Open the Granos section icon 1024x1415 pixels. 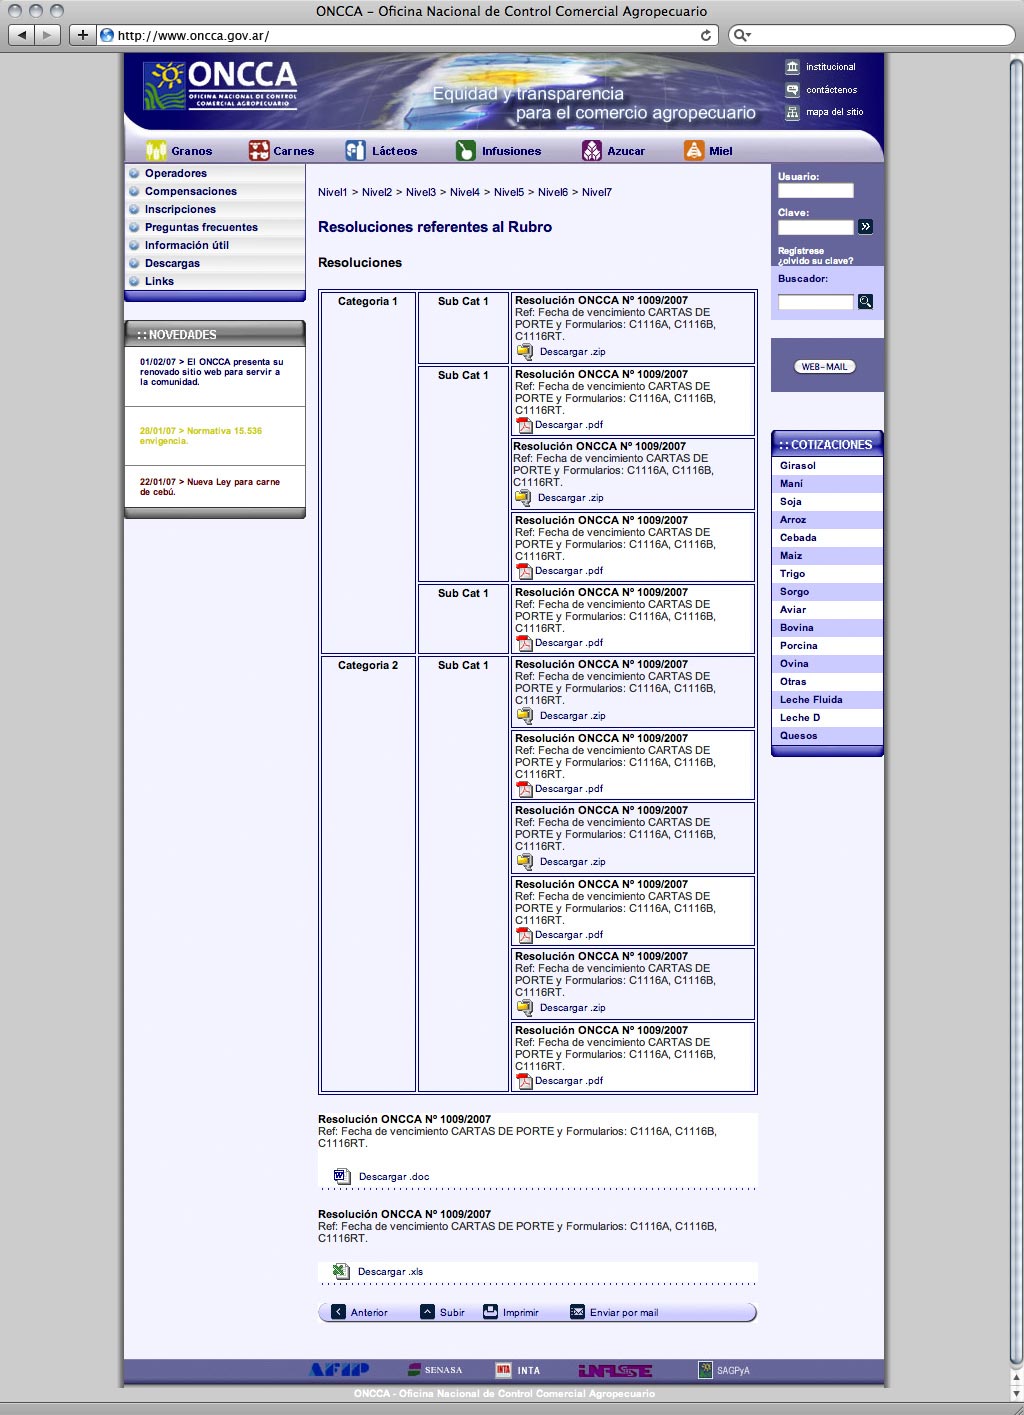coord(156,151)
